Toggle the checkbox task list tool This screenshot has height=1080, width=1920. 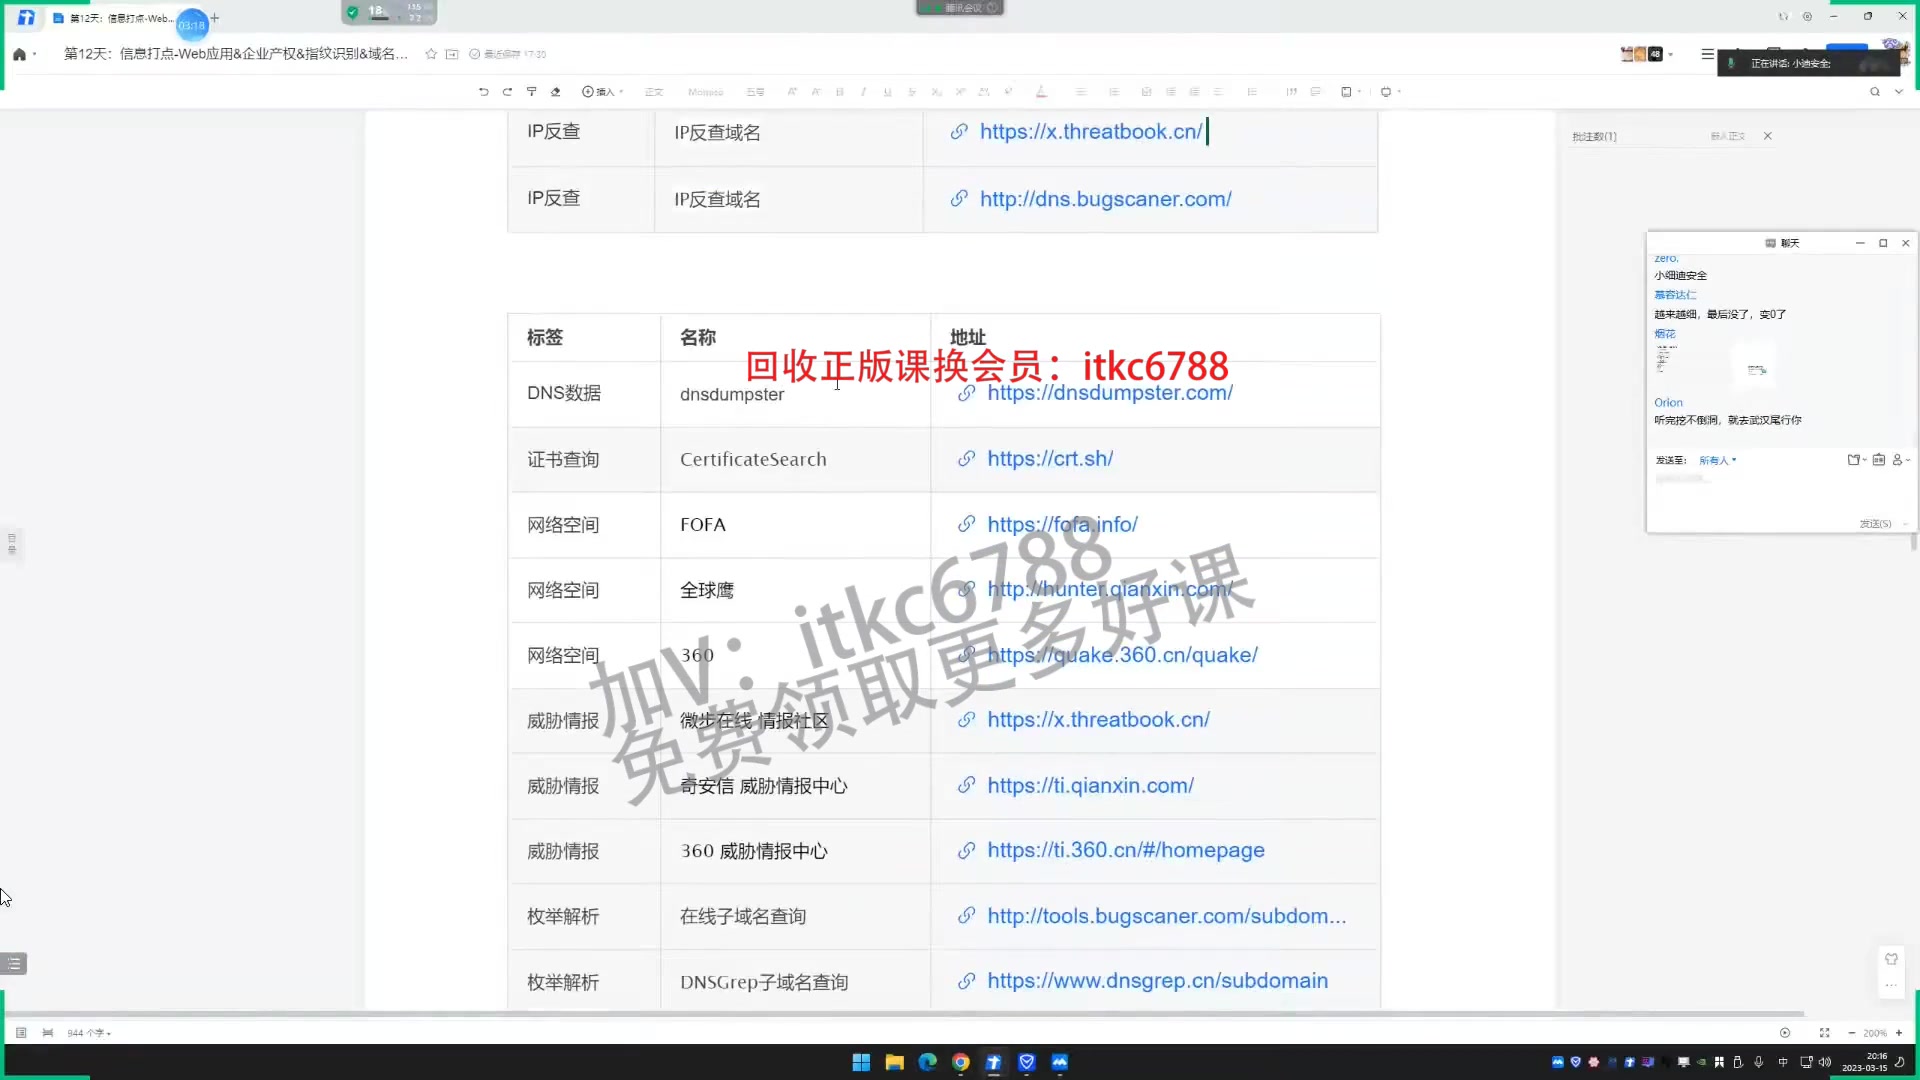tap(1146, 91)
